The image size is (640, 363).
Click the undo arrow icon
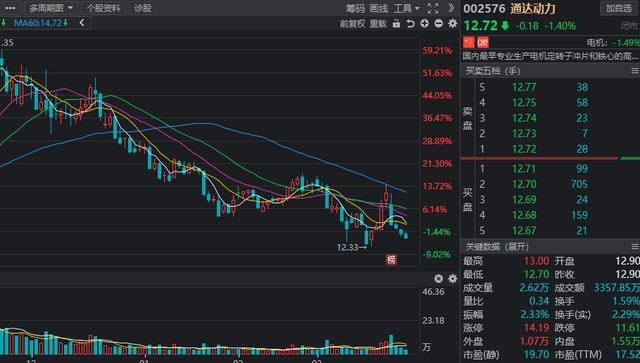[410, 24]
